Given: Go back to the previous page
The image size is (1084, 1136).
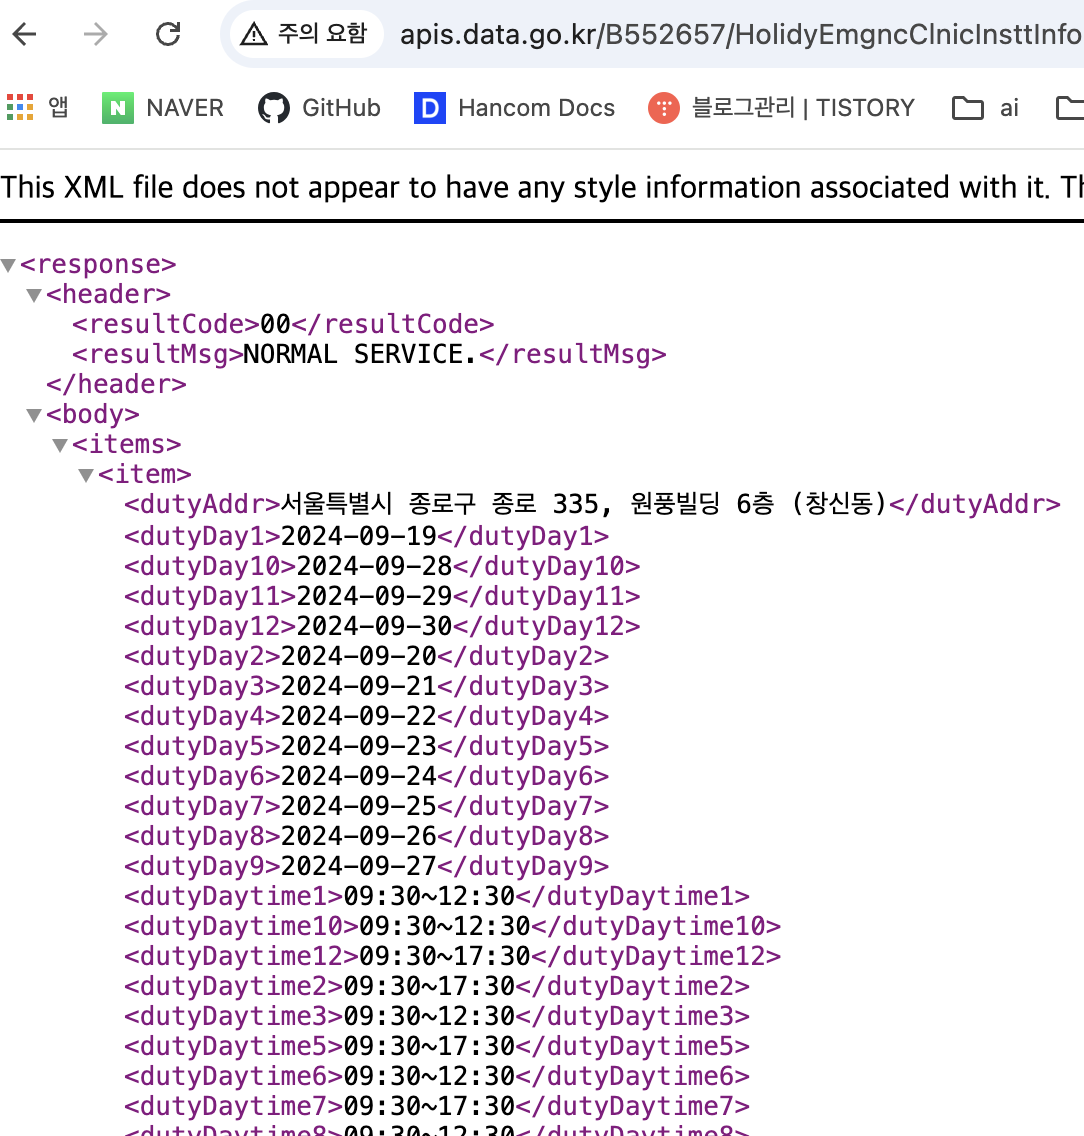Looking at the screenshot, I should 25,34.
